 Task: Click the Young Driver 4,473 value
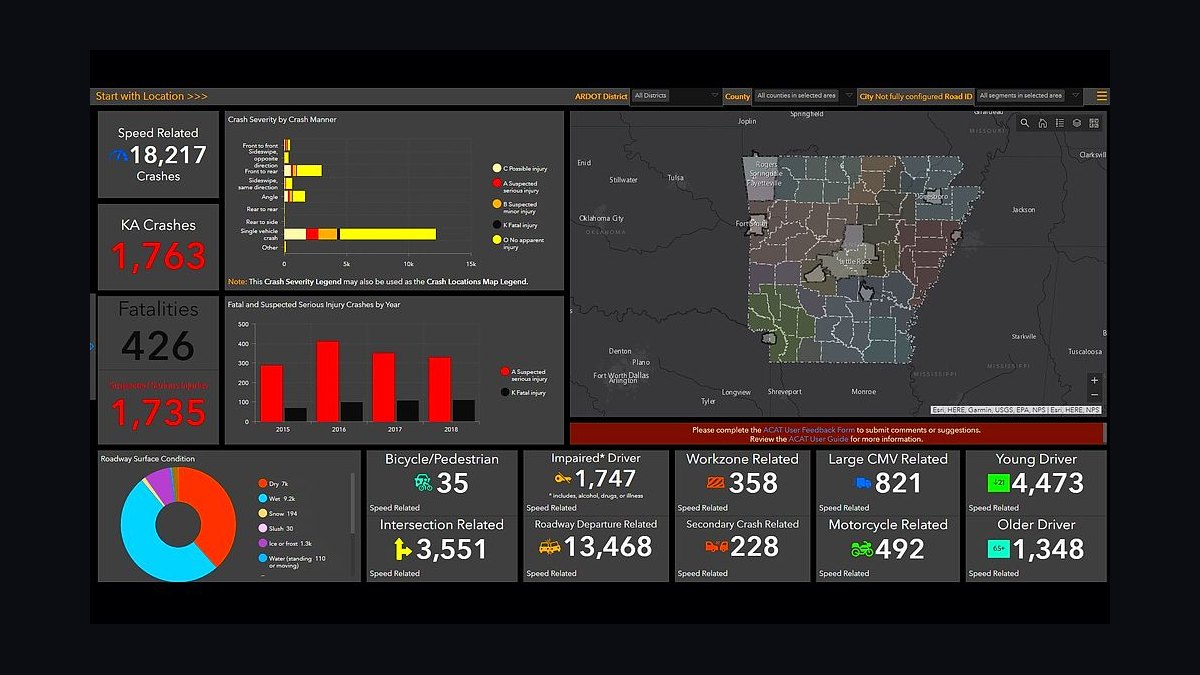pyautogui.click(x=1048, y=483)
